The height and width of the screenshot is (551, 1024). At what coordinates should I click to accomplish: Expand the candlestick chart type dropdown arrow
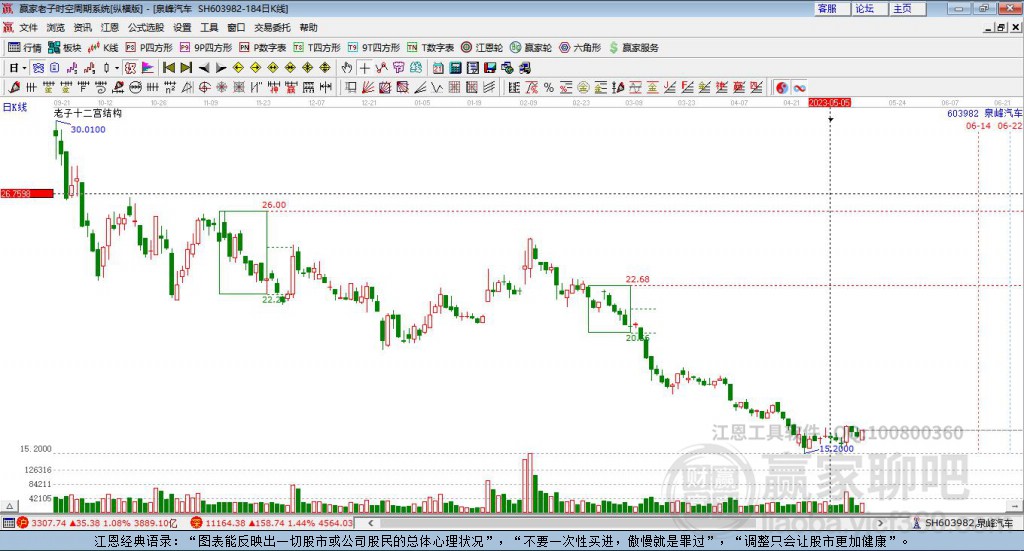tap(117, 68)
